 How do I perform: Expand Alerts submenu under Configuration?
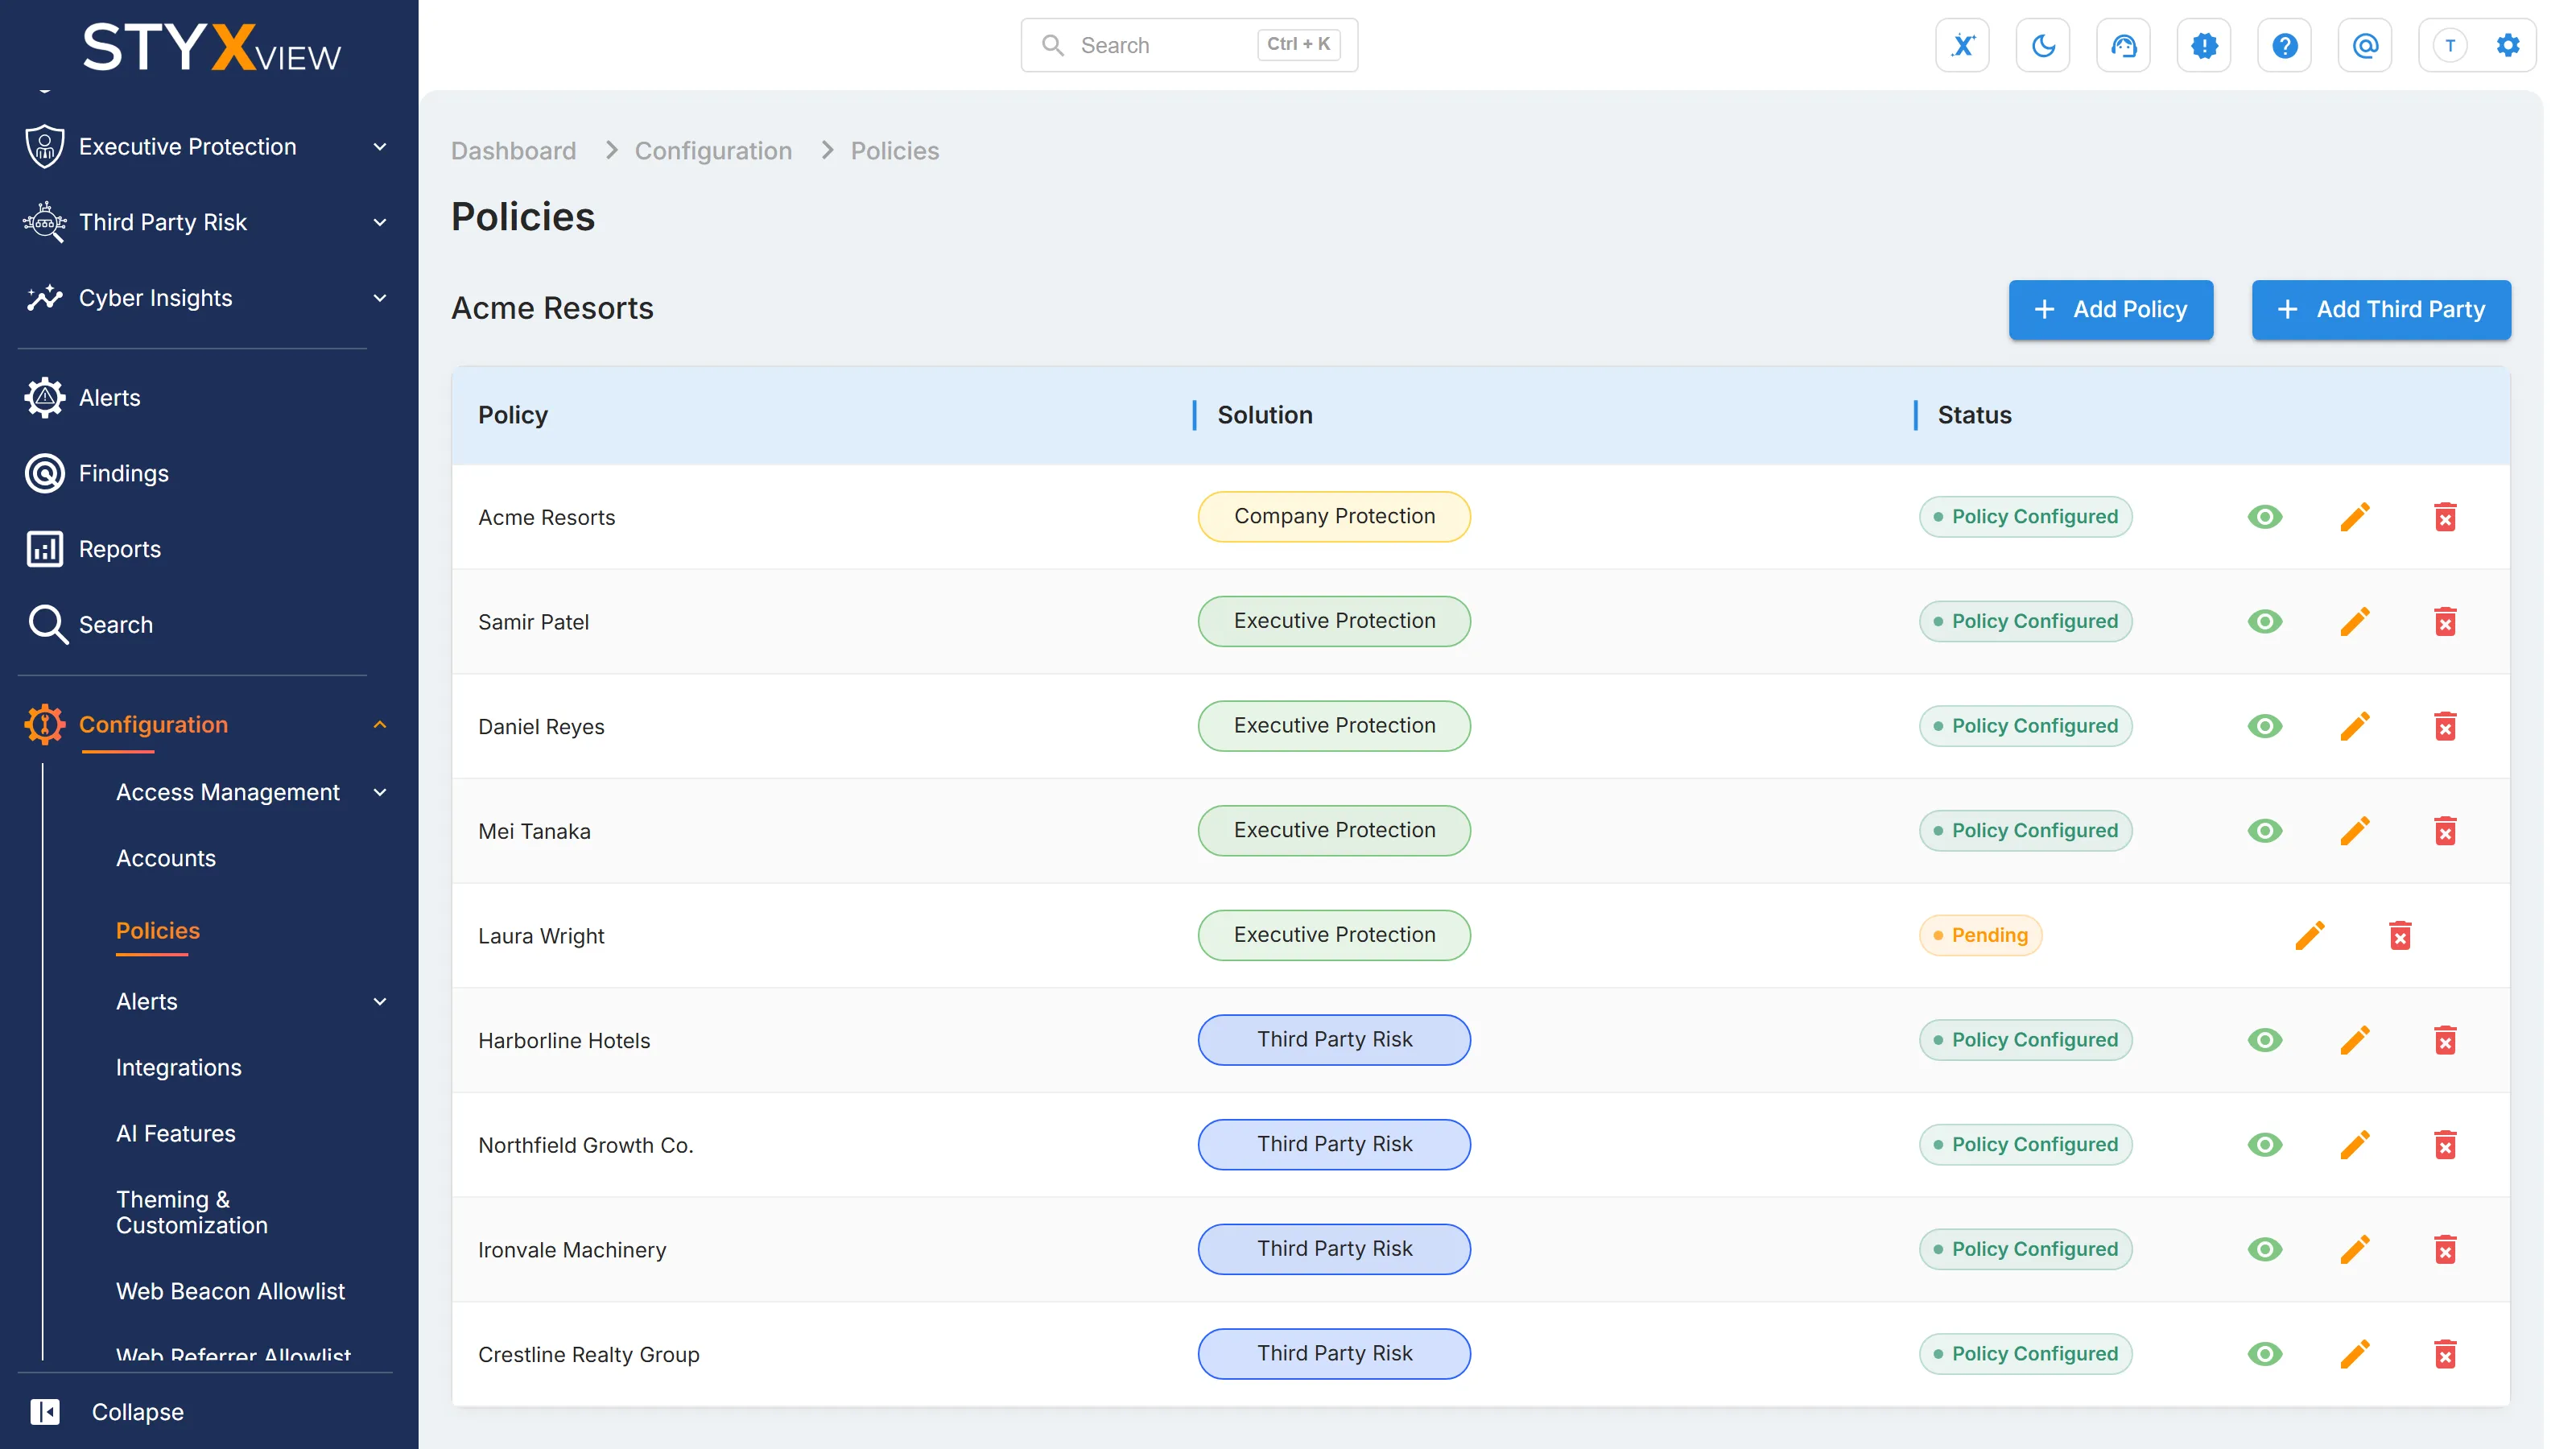pyautogui.click(x=380, y=1002)
